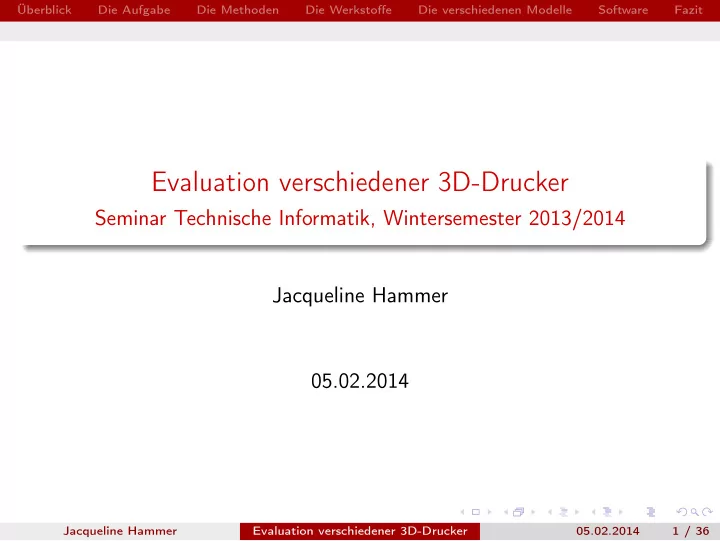Click the stacked frames icon
The width and height of the screenshot is (720, 541).
(518, 512)
